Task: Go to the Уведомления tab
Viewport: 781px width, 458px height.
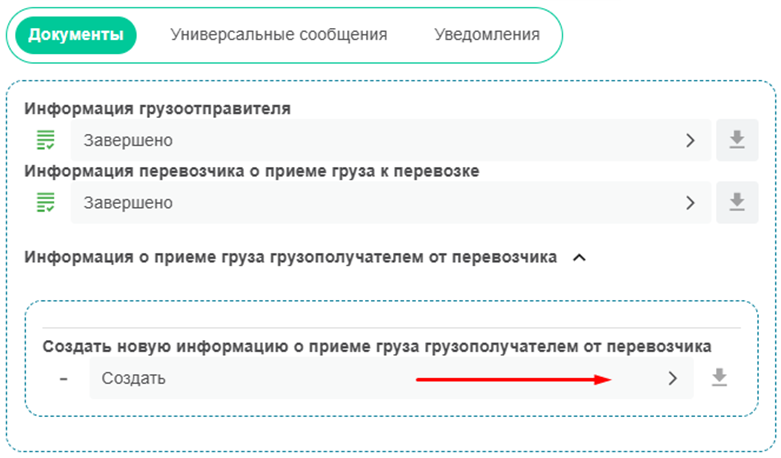Action: click(487, 35)
